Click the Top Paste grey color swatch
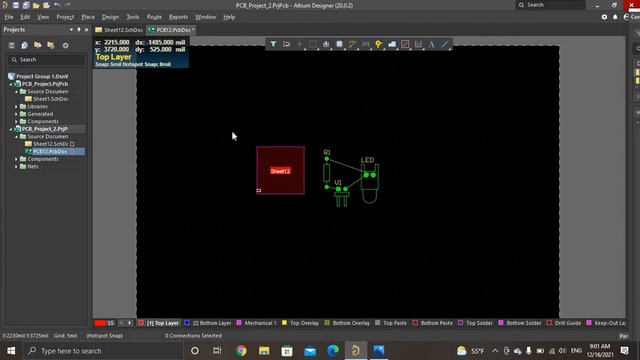This screenshot has width=640, height=360. coord(378,323)
